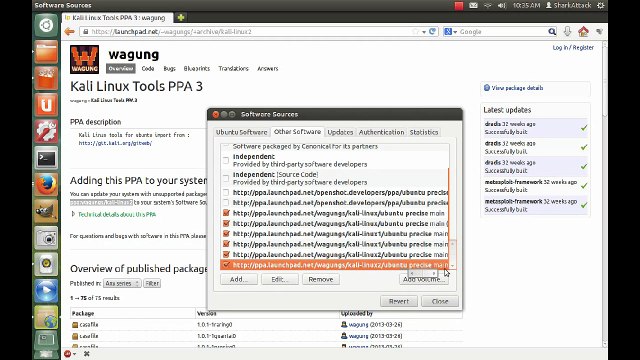The image size is (640, 360).
Task: Open Ubuntu One from the launcher
Action: (x=46, y=105)
